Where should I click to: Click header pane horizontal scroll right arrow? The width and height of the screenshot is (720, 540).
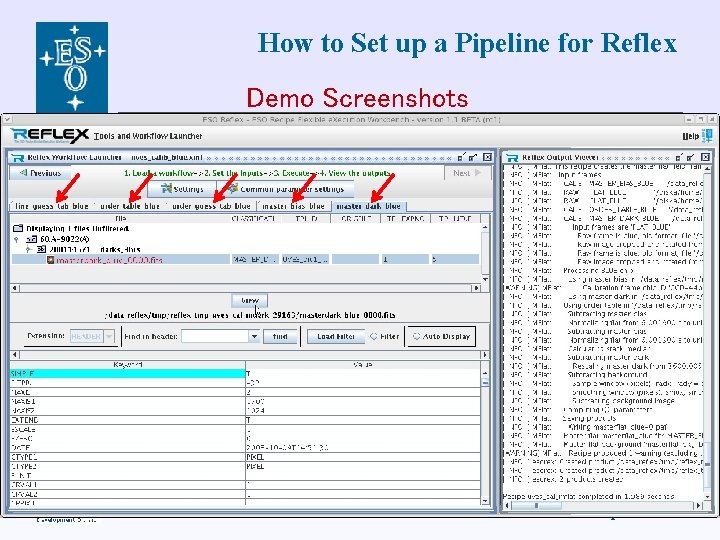[x=485, y=354]
